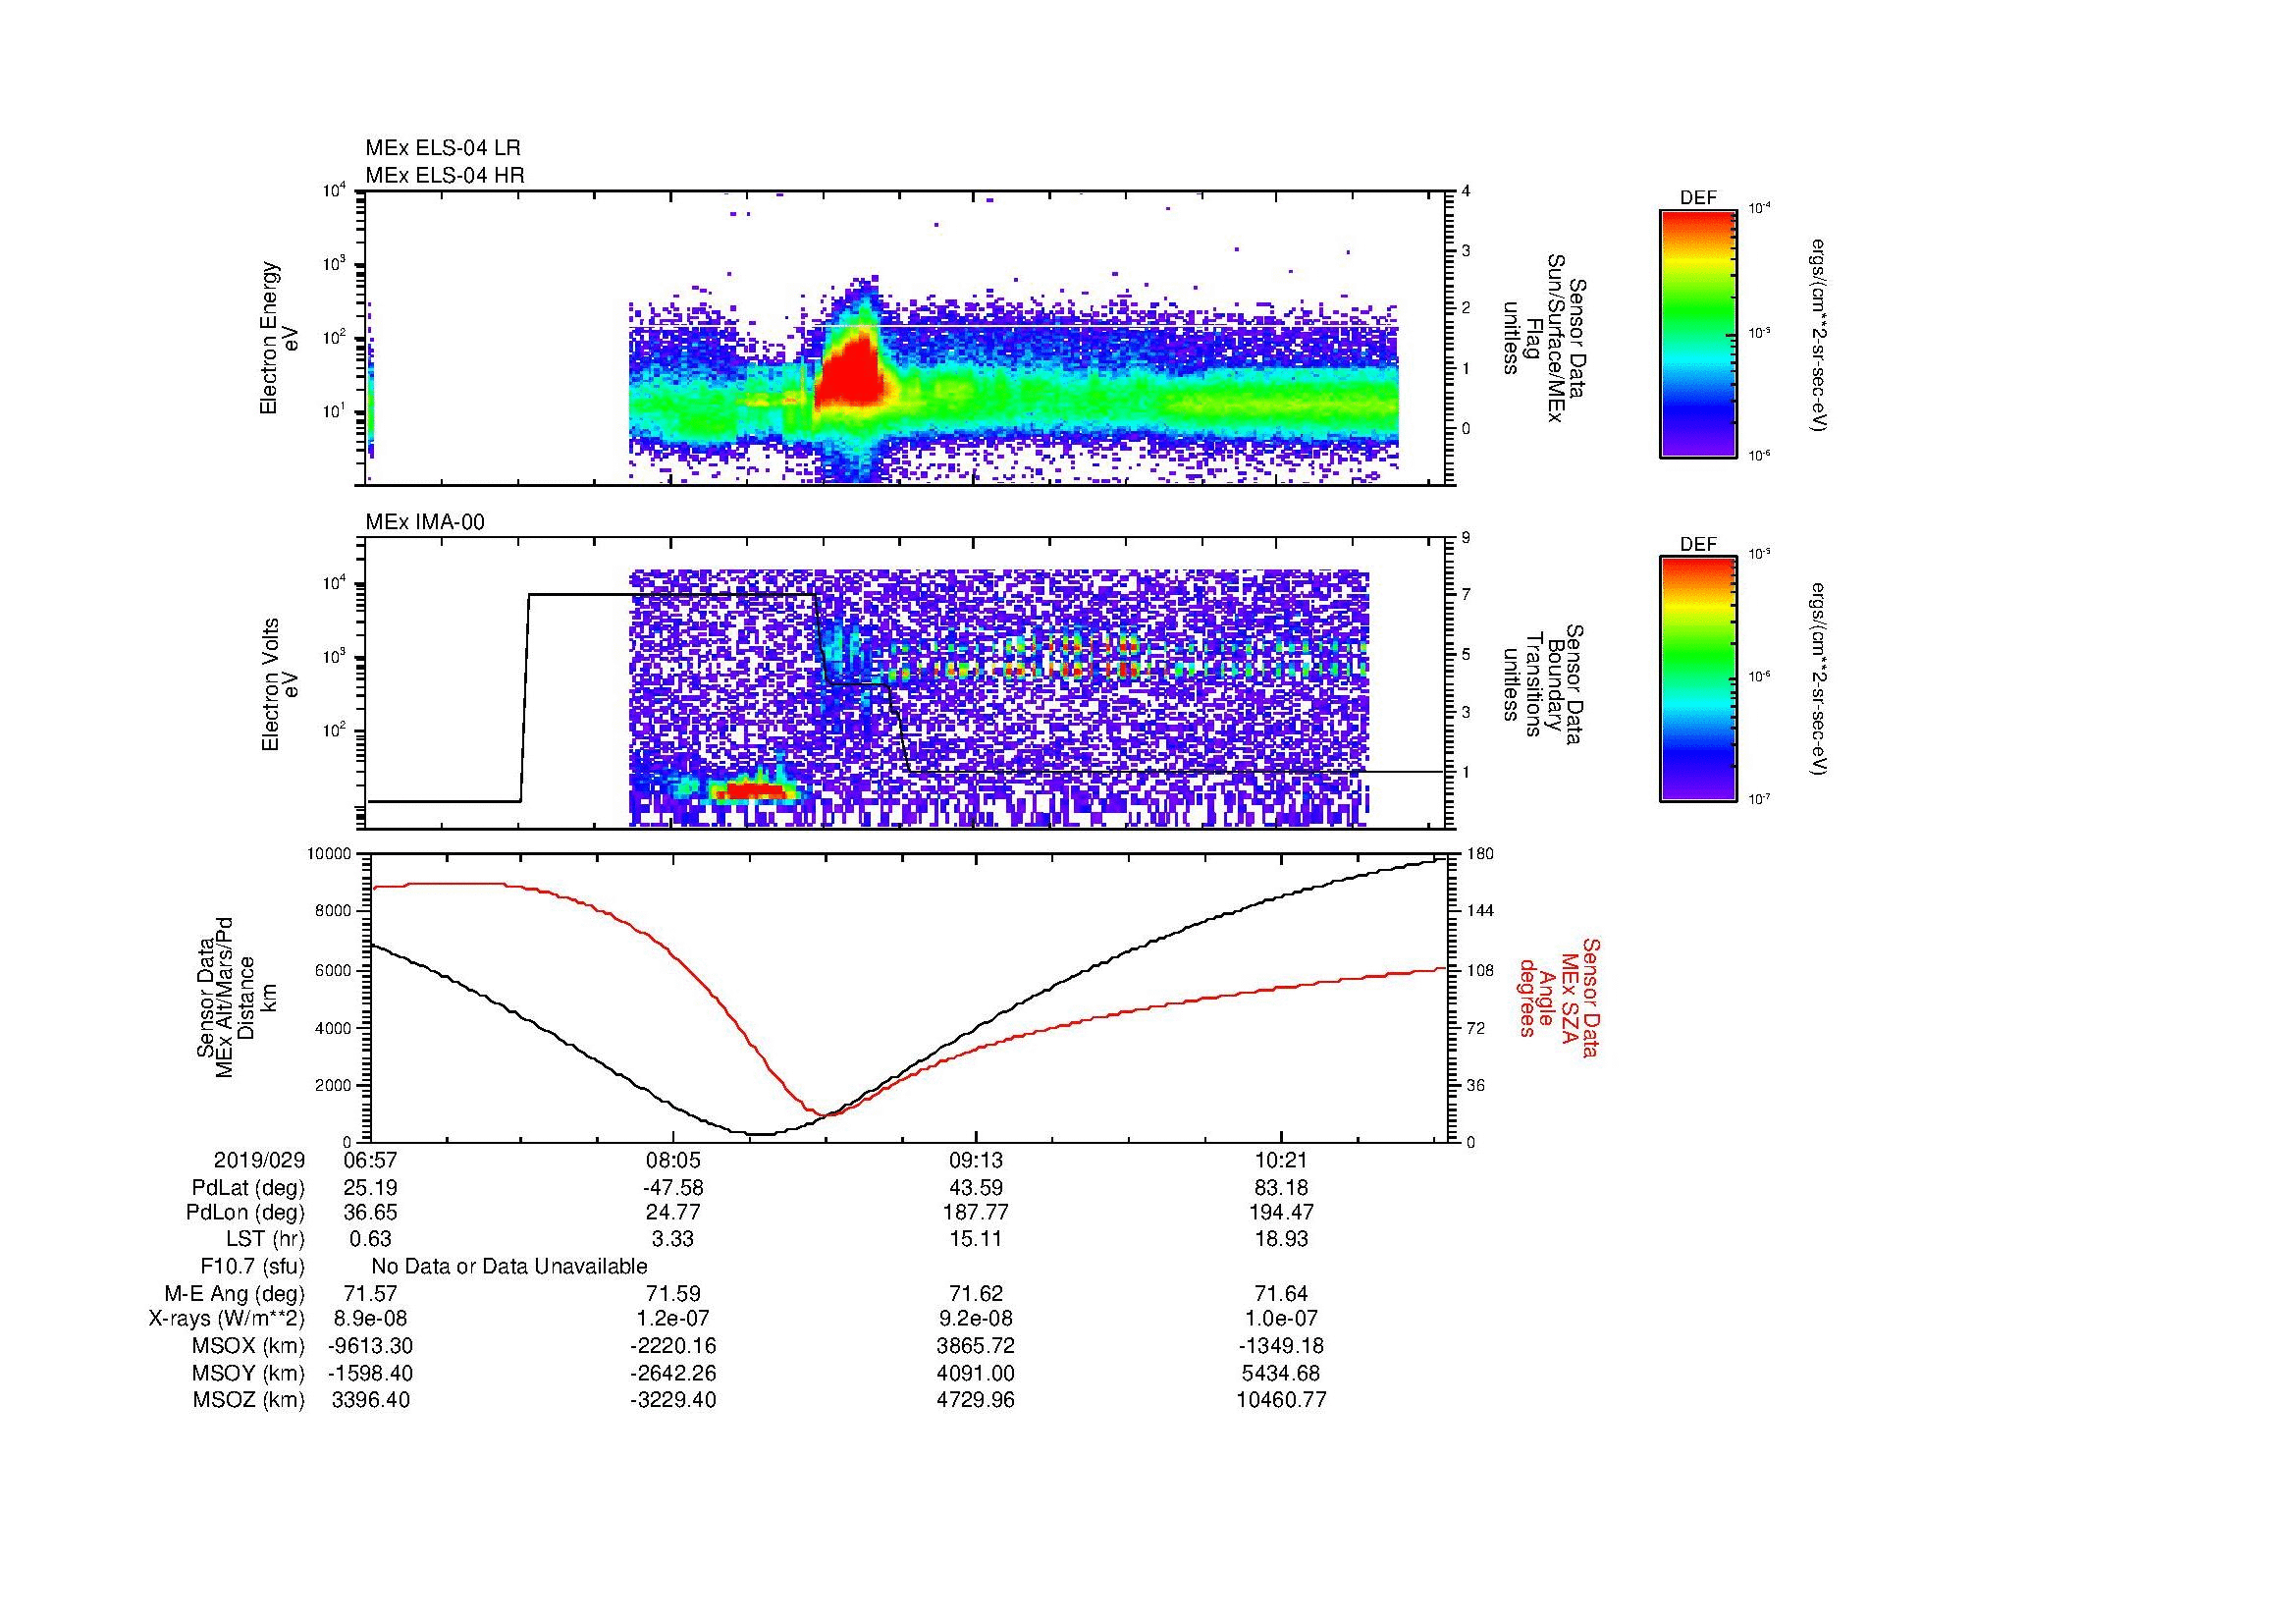Image resolution: width=2296 pixels, height=1623 pixels.
Task: Click the X-rays value 1.2e-07
Action: click(673, 1320)
